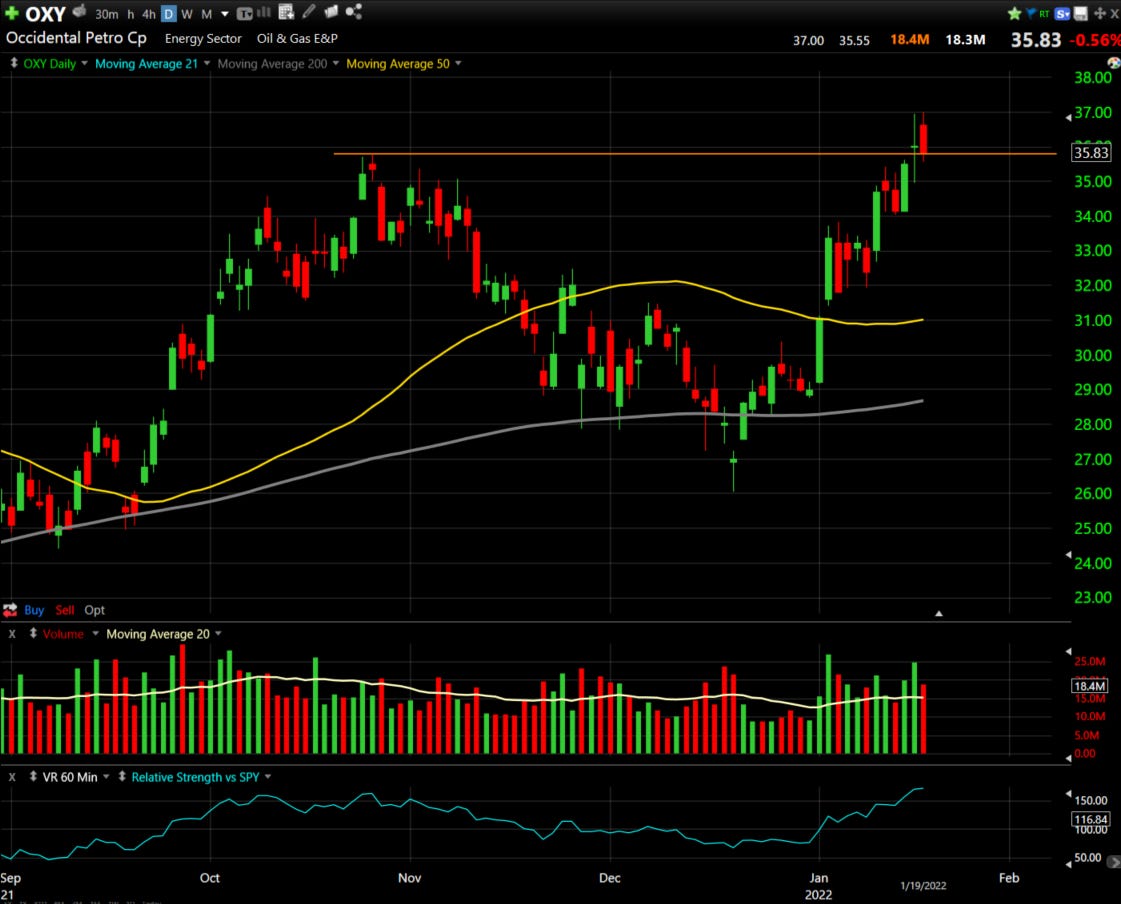Open the blue S dropdown button

pyautogui.click(x=1062, y=14)
